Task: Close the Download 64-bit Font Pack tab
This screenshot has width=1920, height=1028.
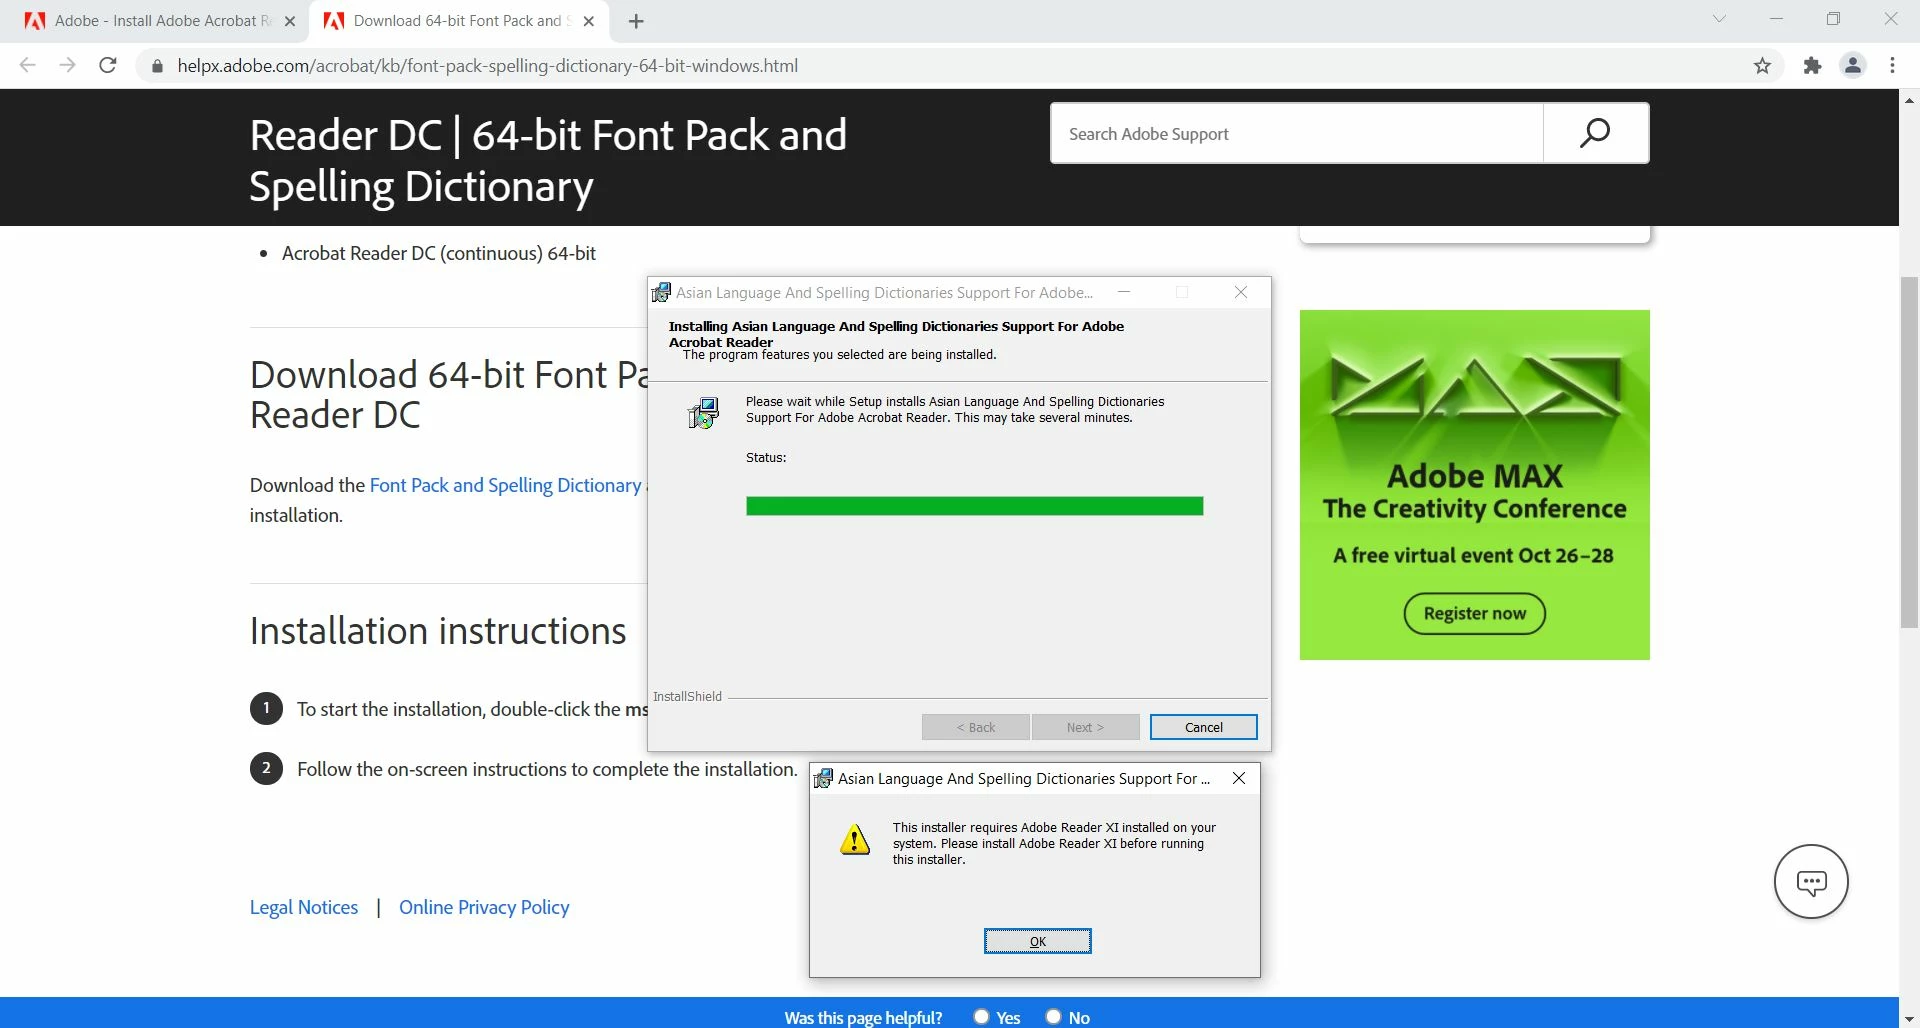Action: click(589, 21)
